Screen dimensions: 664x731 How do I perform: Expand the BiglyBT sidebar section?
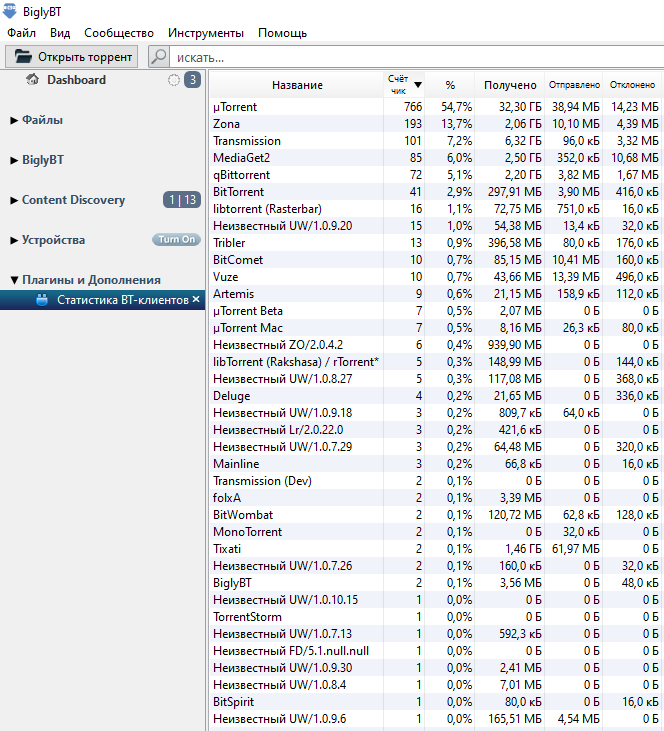pyautogui.click(x=14, y=160)
